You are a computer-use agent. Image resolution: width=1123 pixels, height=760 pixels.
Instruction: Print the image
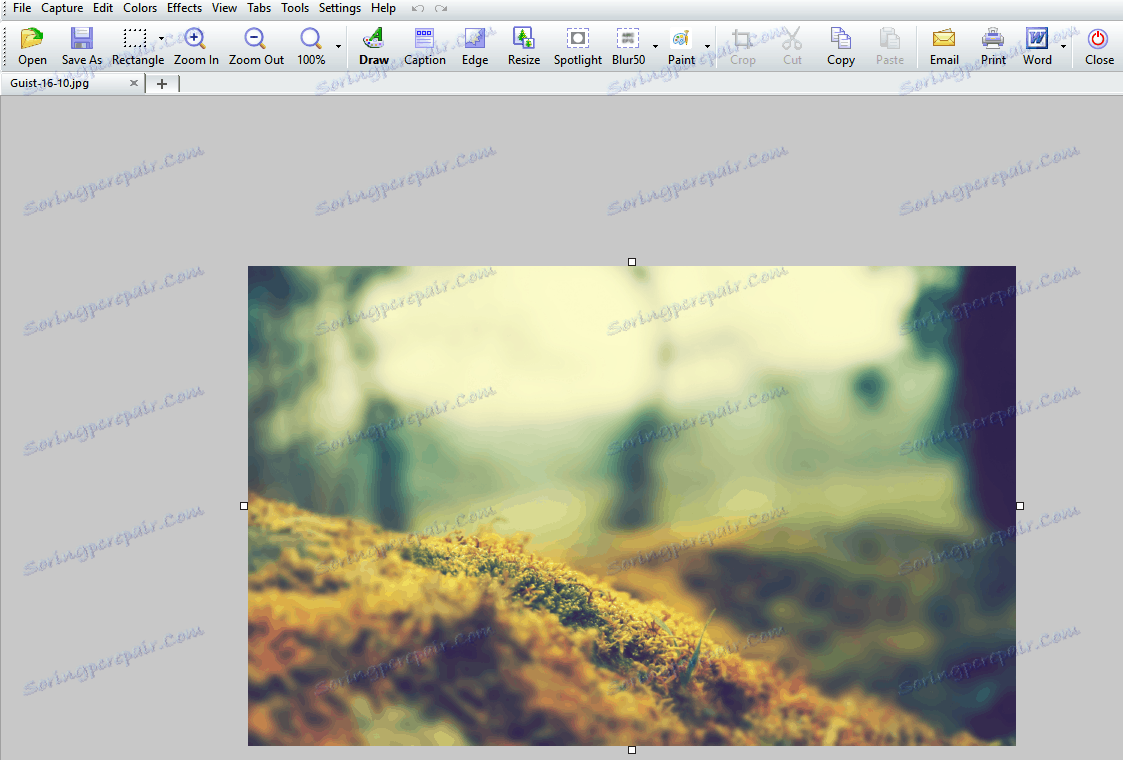coord(993,47)
